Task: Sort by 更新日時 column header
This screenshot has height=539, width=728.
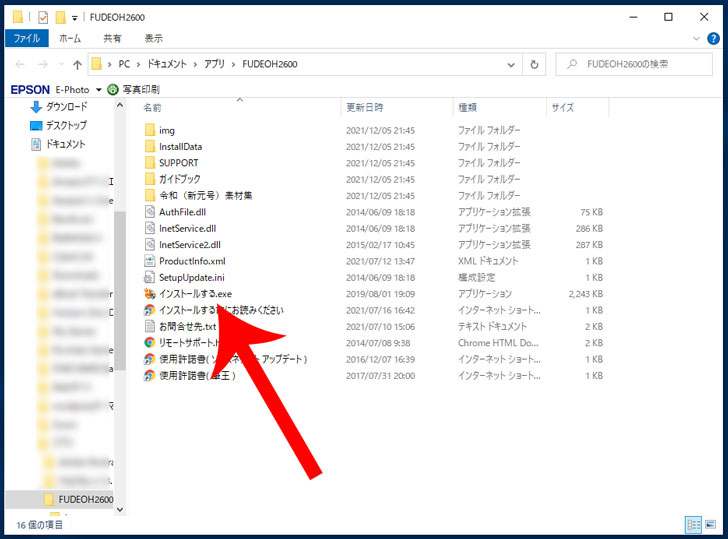Action: tap(365, 108)
